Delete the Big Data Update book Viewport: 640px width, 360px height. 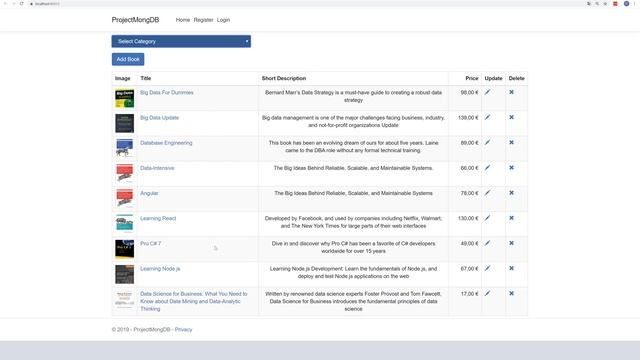coord(511,118)
